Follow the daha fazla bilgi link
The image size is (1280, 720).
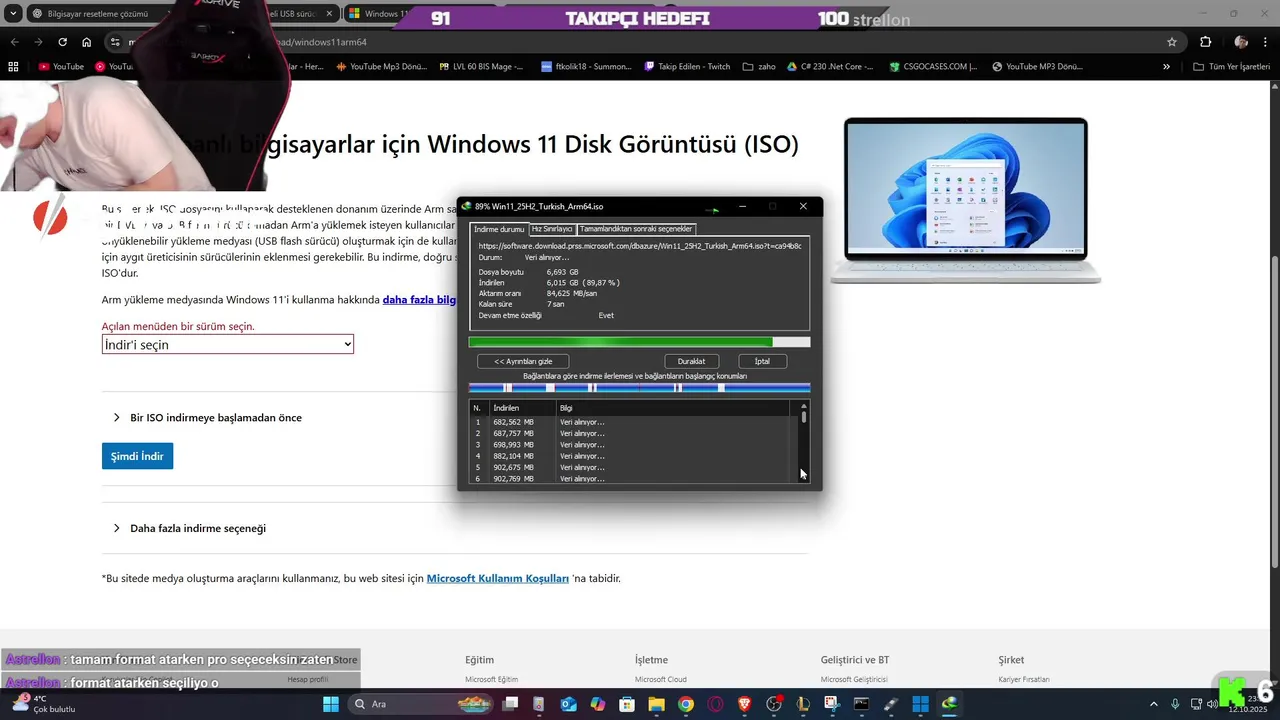[419, 299]
